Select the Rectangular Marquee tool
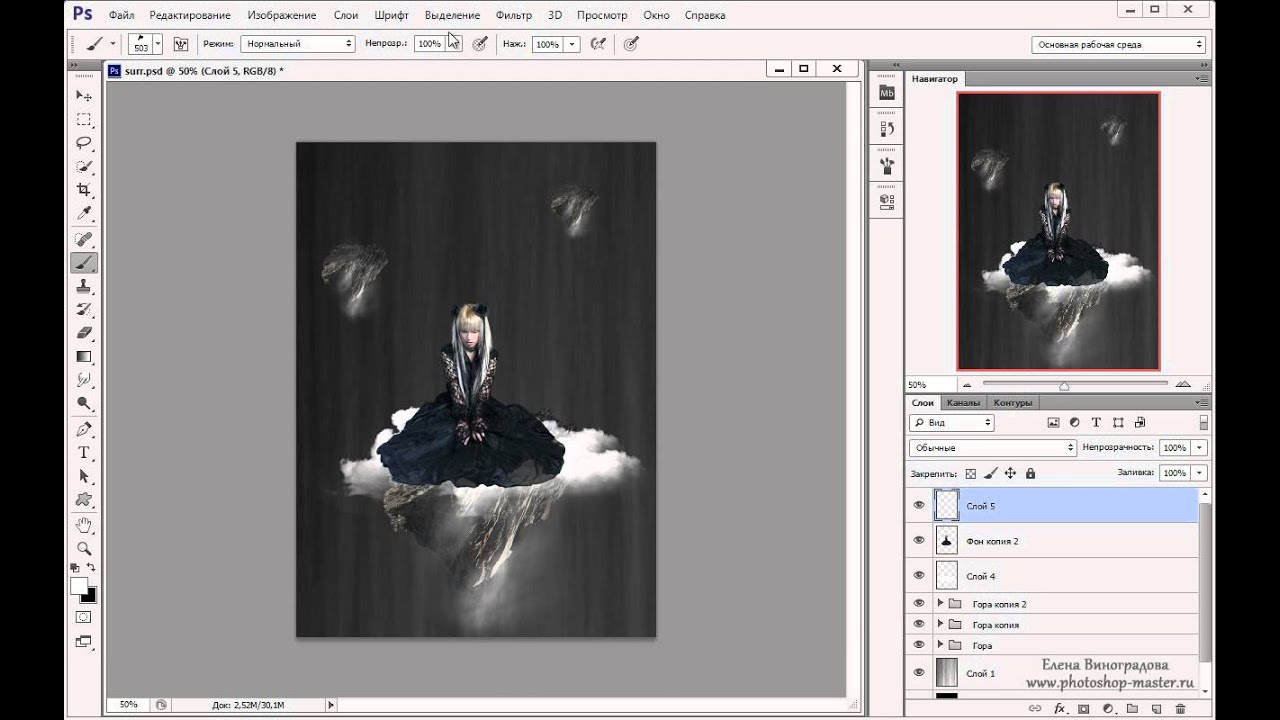Screen dimensions: 1280x720 point(84,119)
